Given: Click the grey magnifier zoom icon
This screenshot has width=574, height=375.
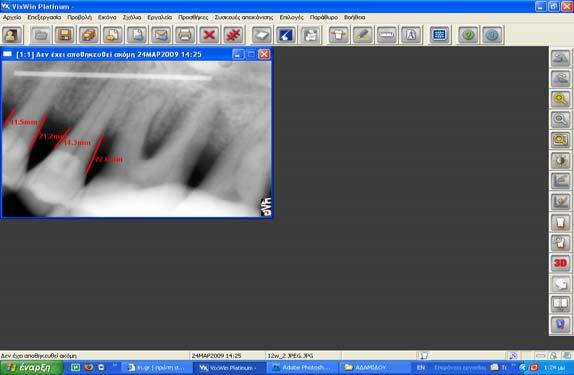Looking at the screenshot, I should pos(560,119).
